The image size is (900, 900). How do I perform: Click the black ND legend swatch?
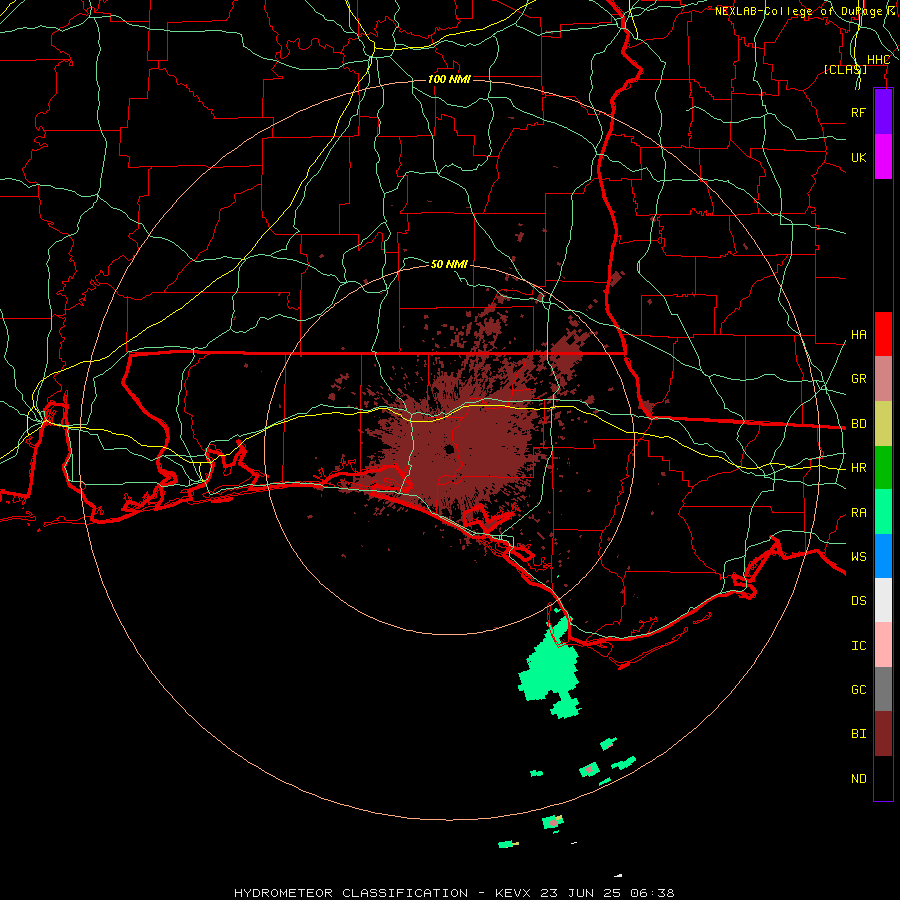coord(883,778)
